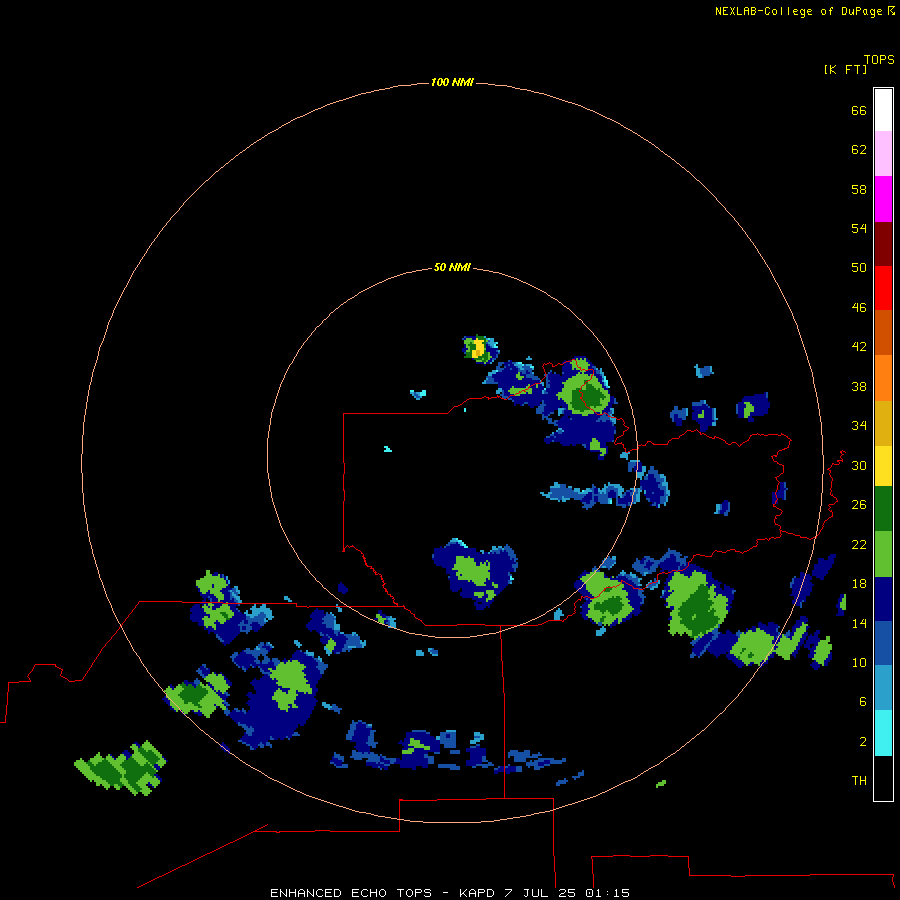
Task: Click legend label 42
Action: [x=859, y=346]
